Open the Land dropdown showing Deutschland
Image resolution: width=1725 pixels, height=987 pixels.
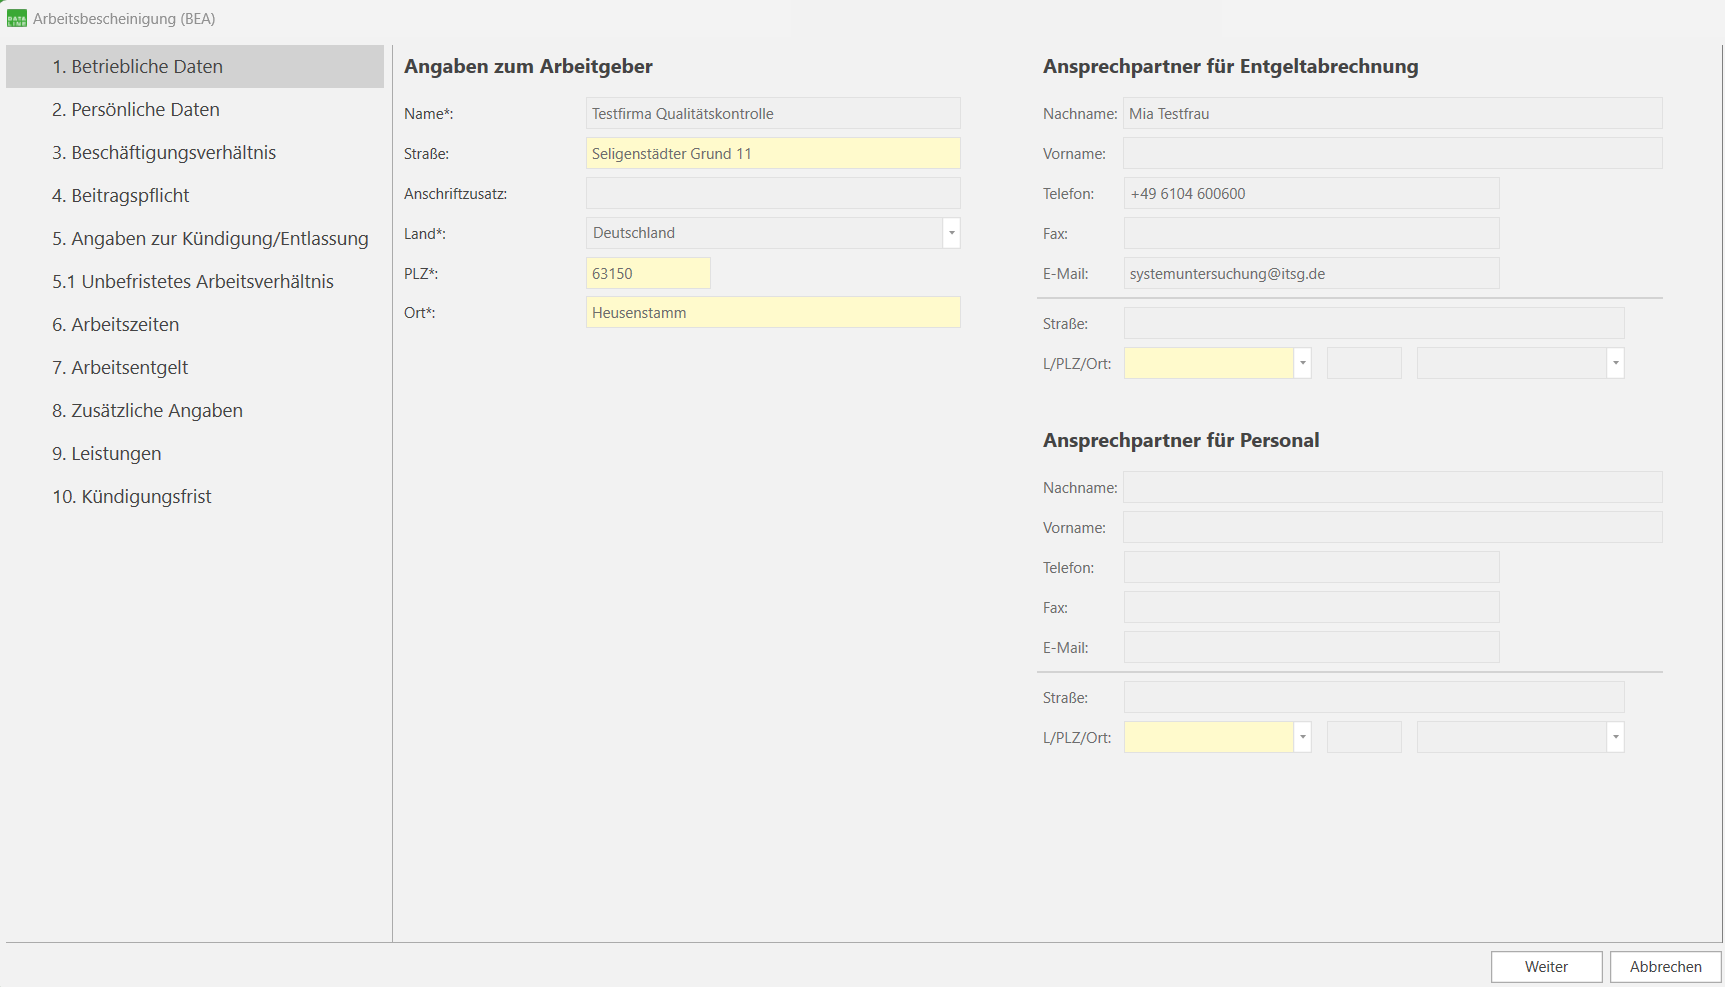pos(951,233)
